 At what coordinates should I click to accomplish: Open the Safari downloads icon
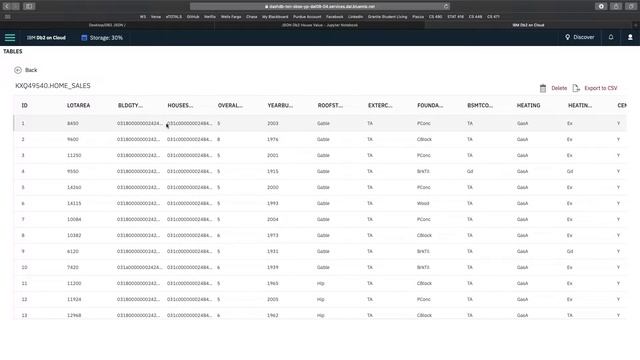click(601, 6)
